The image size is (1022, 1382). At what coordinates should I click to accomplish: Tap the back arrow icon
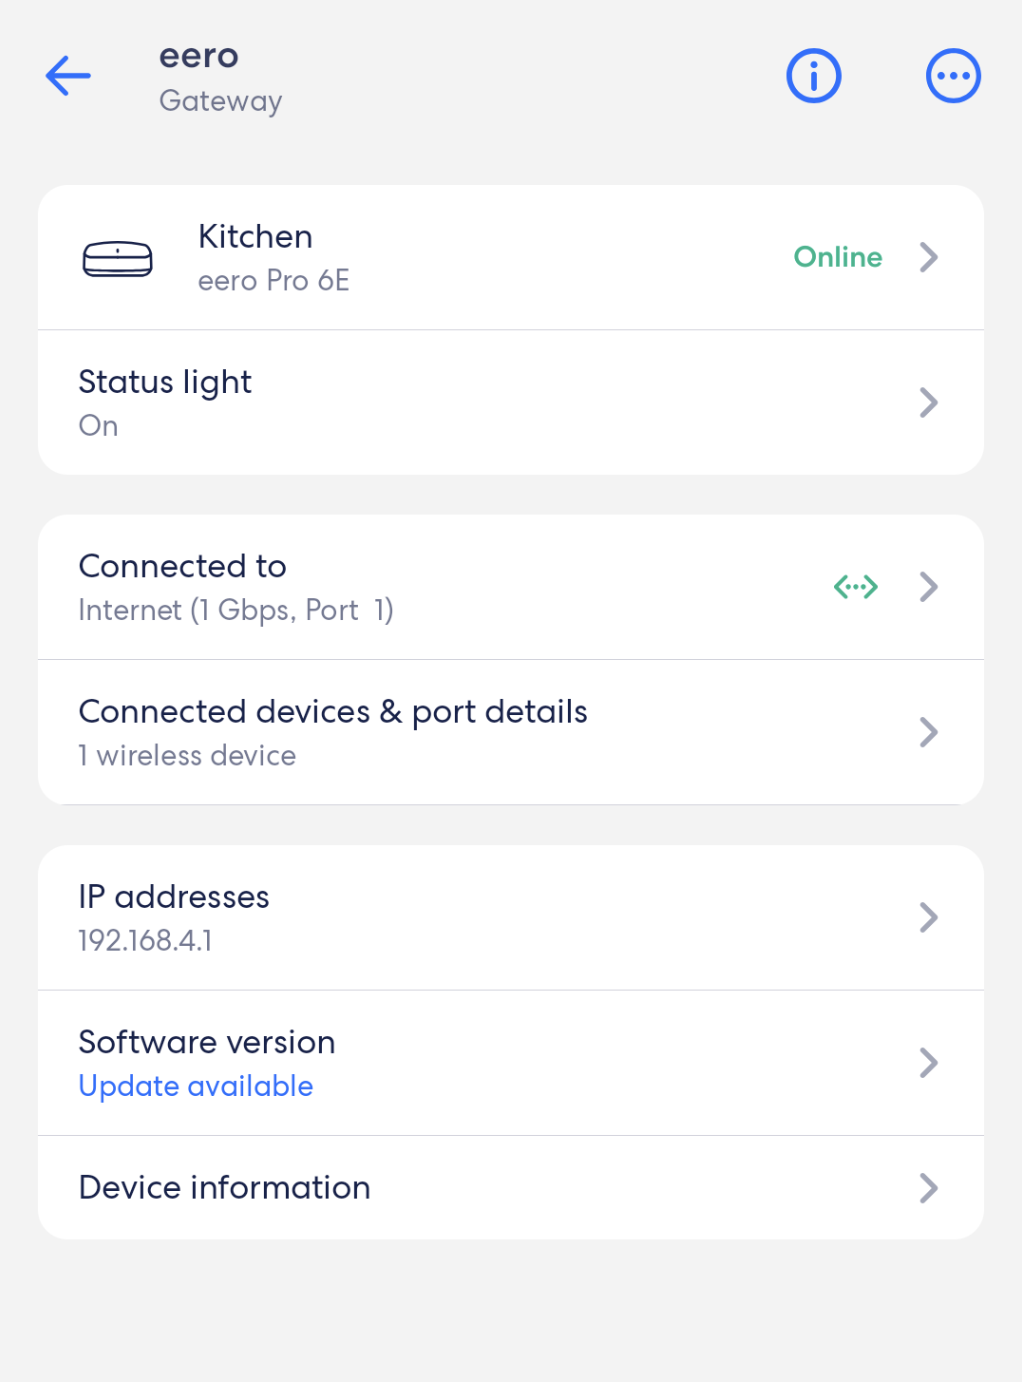coord(68,76)
